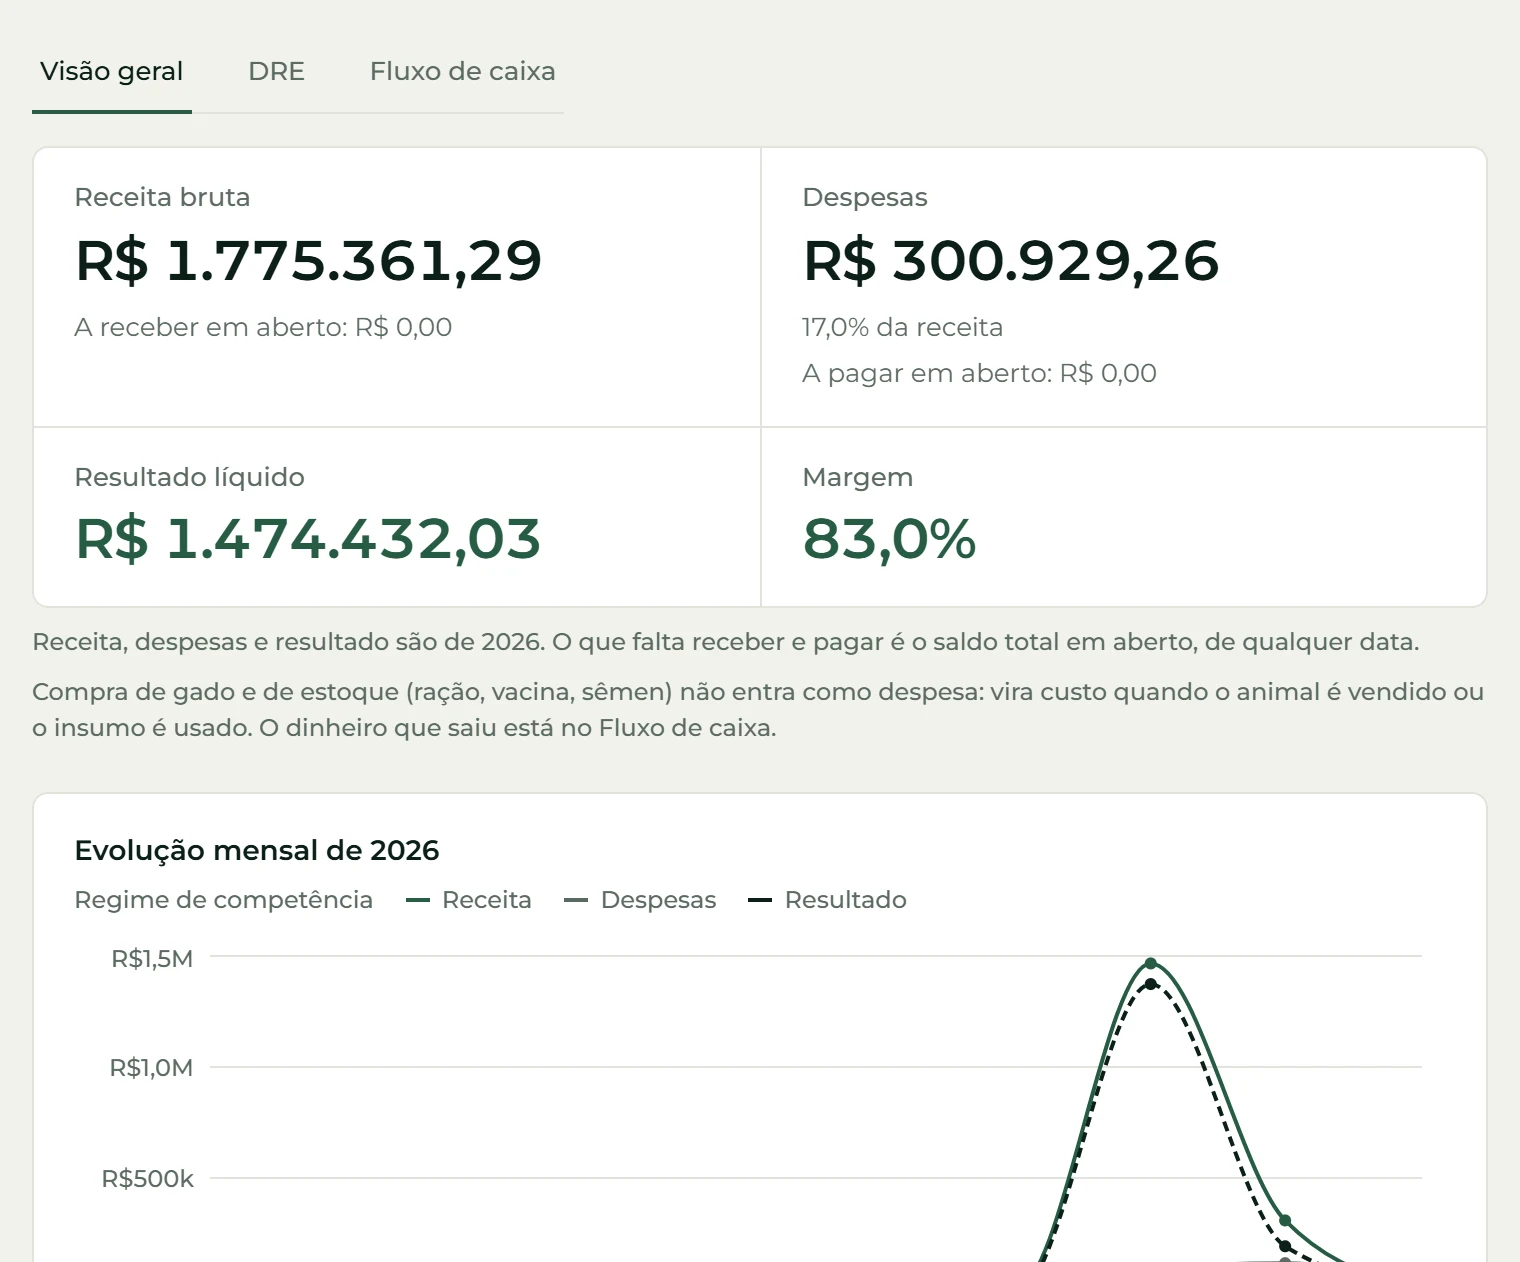Open the Fluxo de caixa tab
1520x1262 pixels.
[462, 72]
